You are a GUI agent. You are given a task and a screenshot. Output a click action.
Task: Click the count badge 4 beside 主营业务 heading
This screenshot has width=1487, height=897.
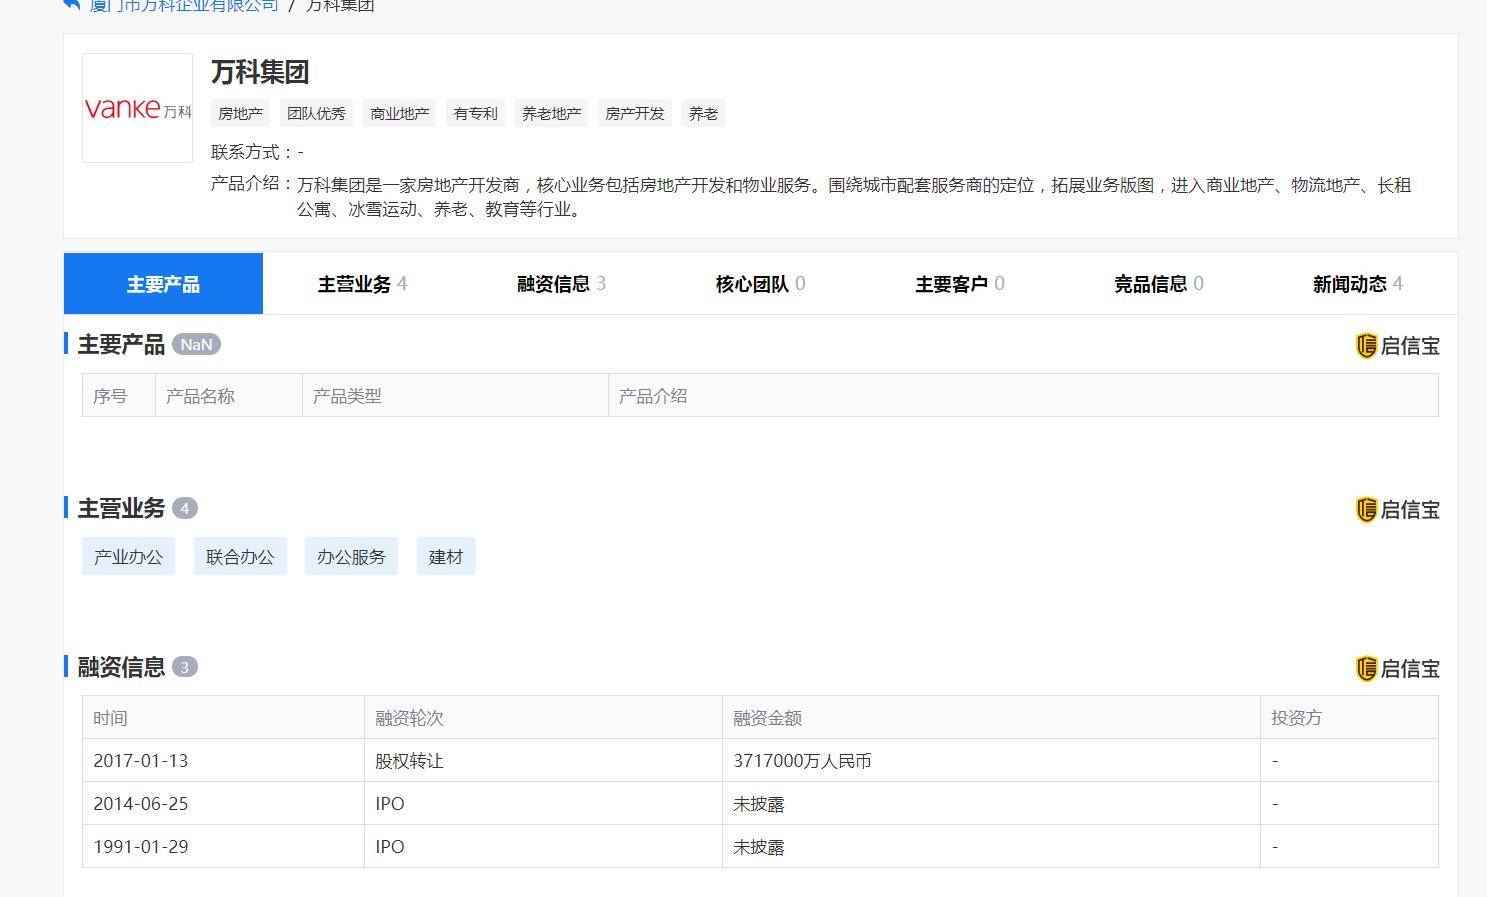(185, 508)
